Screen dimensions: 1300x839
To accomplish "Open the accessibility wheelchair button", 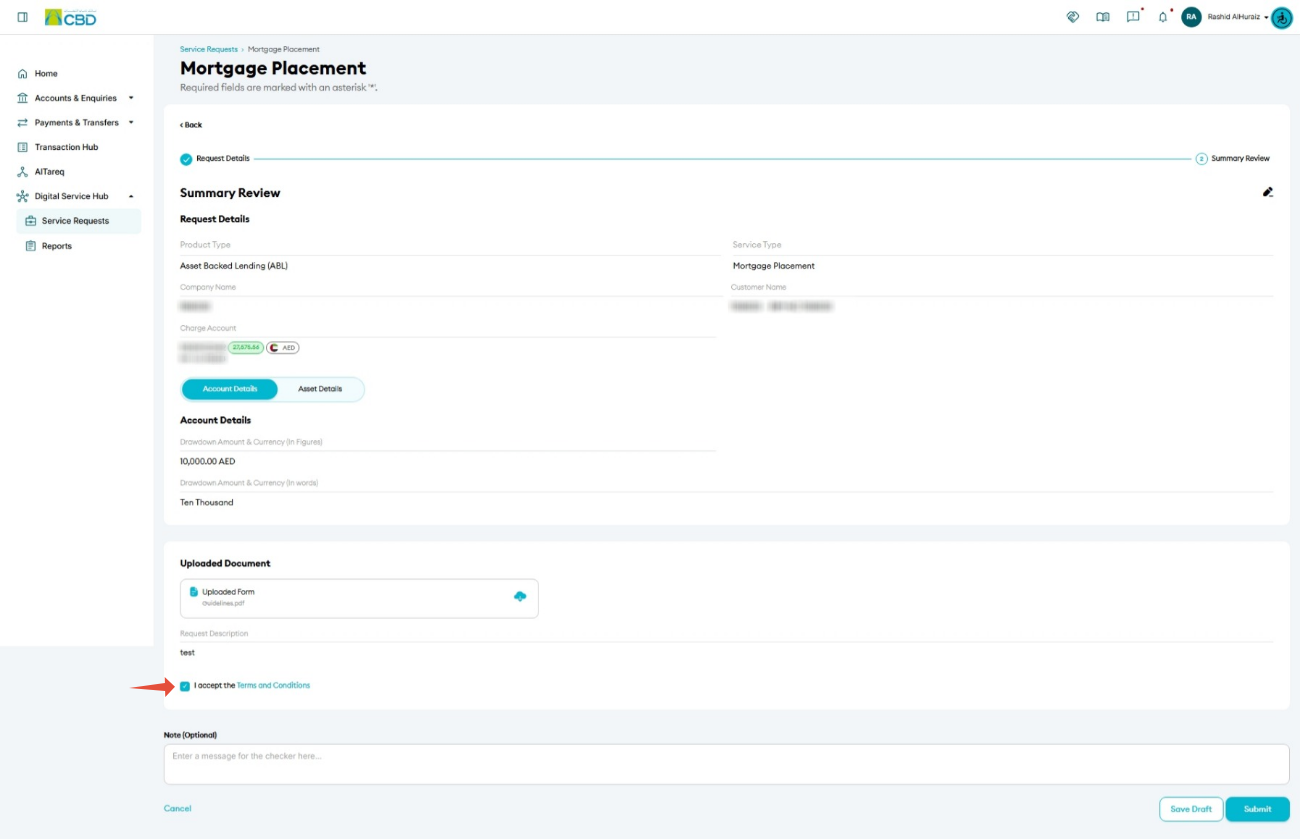I will 1282,18.
